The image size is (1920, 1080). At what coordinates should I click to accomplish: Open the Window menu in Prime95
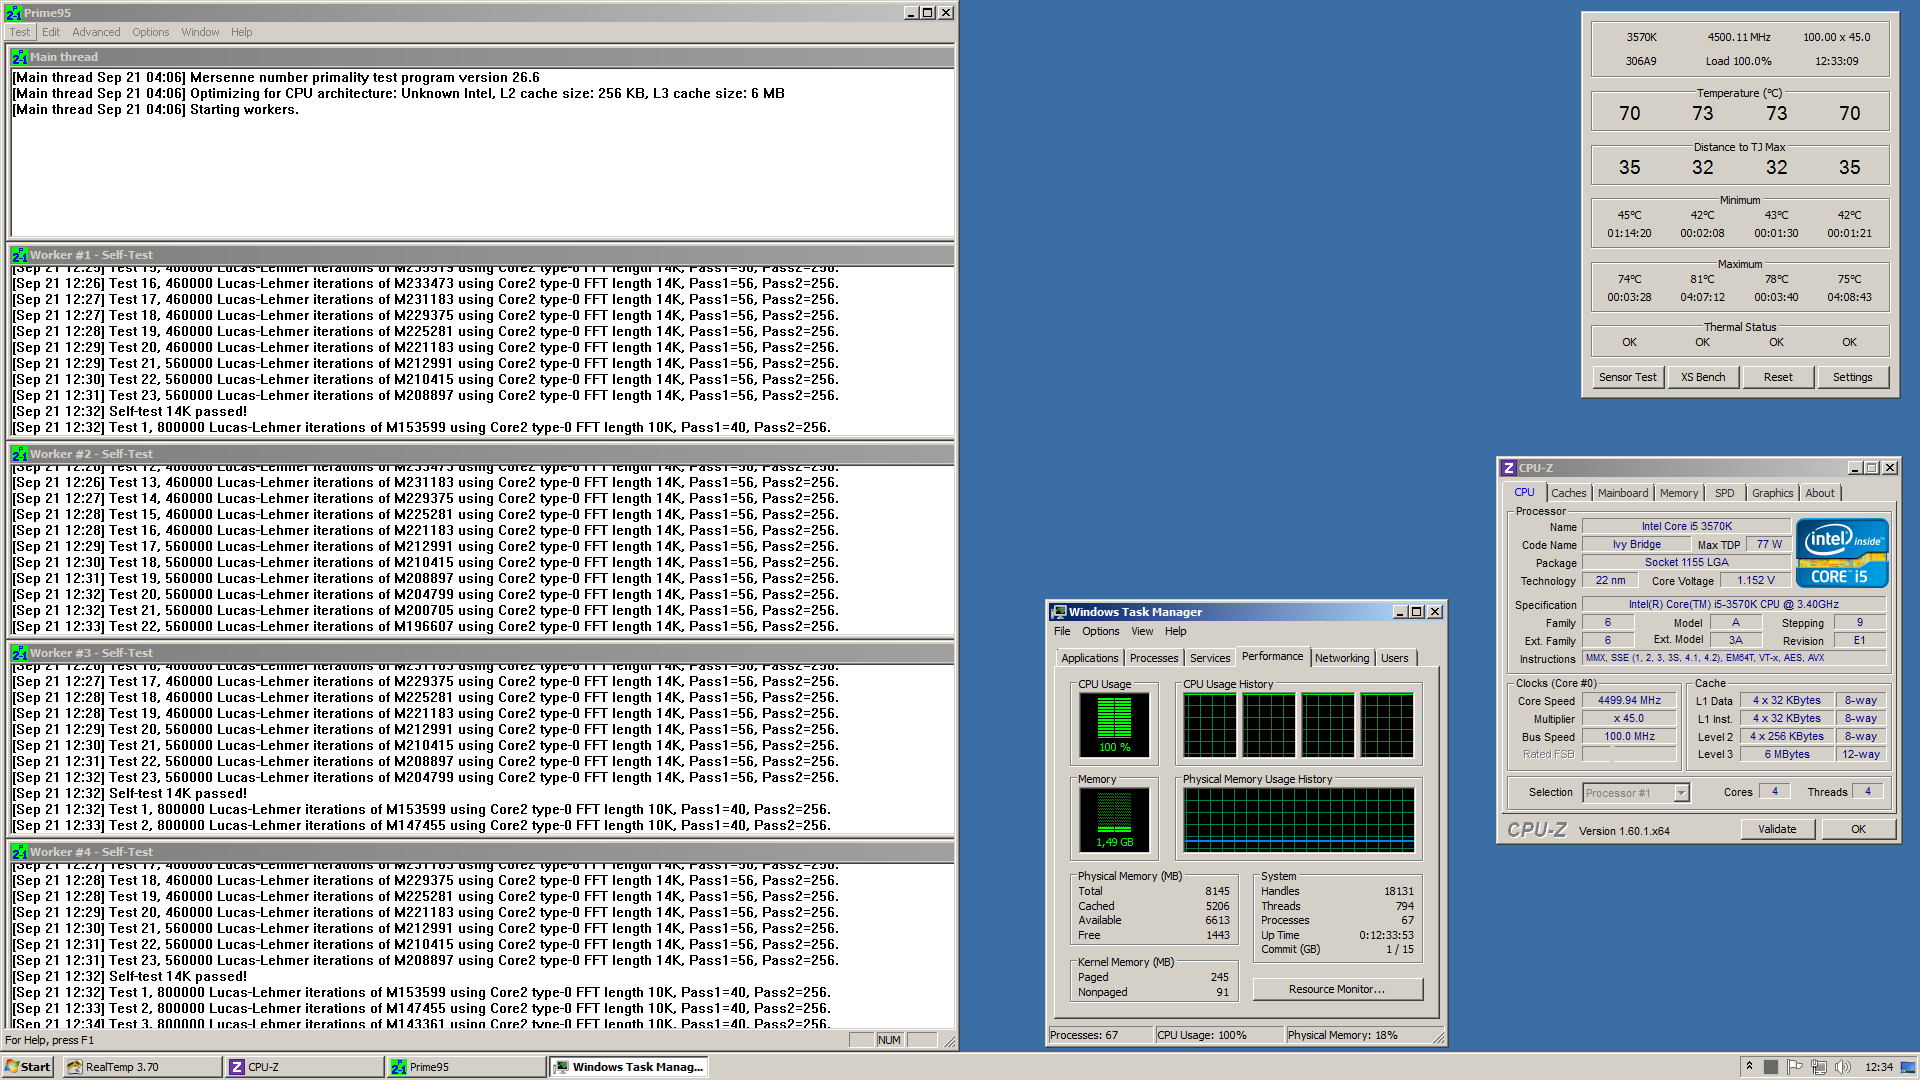click(x=200, y=32)
